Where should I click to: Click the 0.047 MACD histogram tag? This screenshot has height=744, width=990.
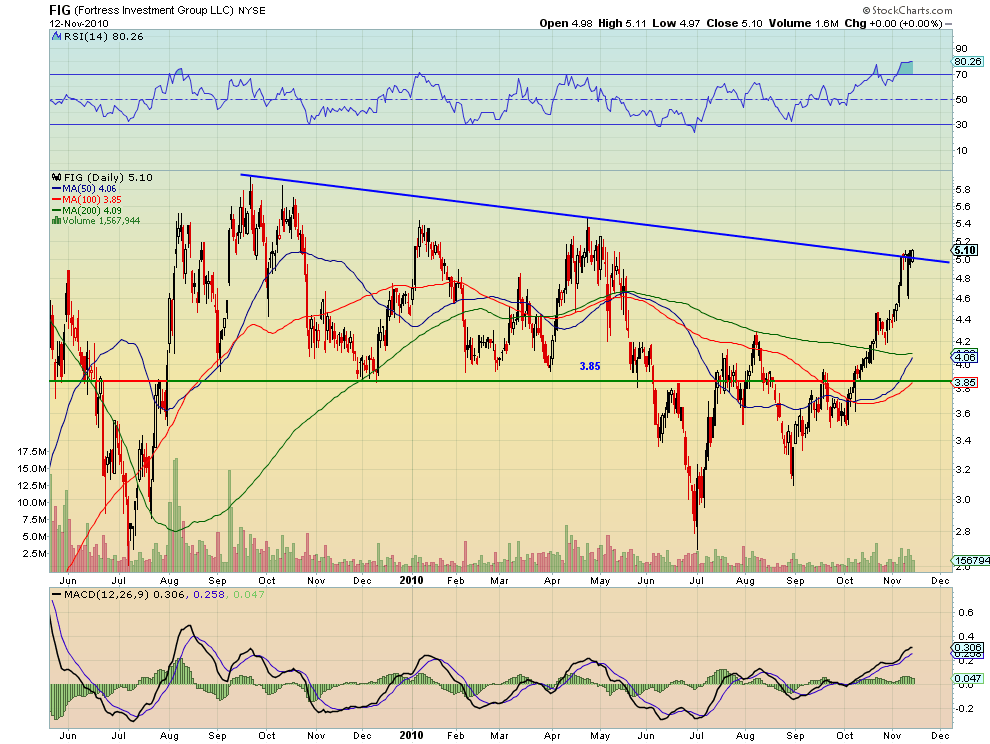pyautogui.click(x=967, y=679)
